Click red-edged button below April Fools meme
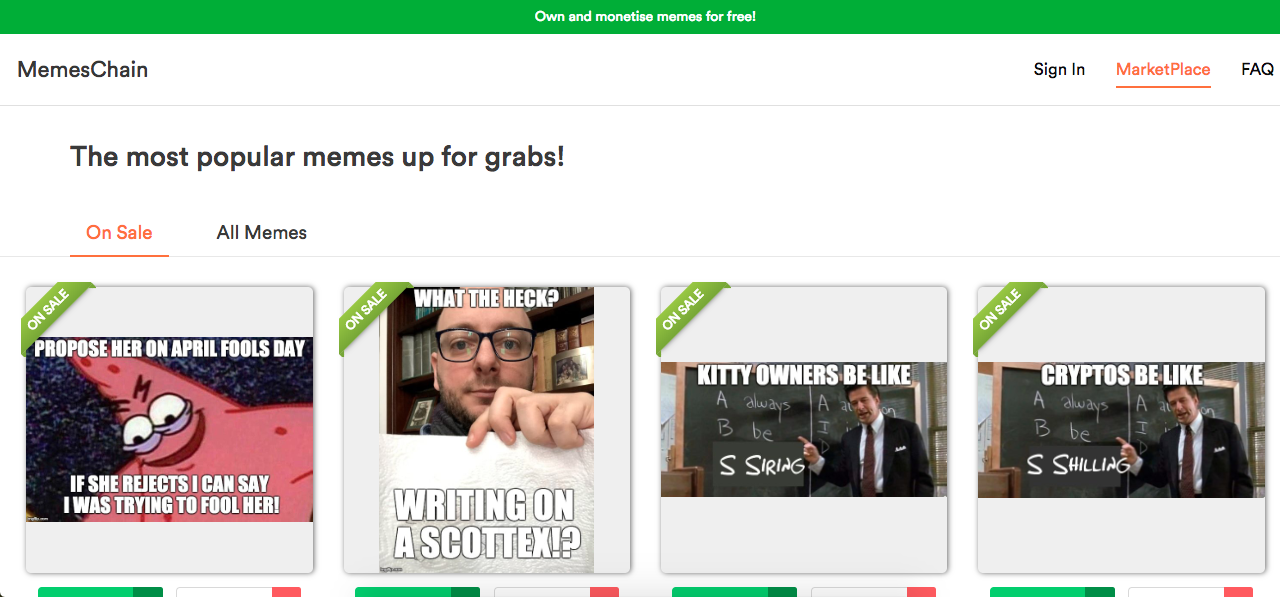Screen dimensions: 1280x597 [238, 592]
